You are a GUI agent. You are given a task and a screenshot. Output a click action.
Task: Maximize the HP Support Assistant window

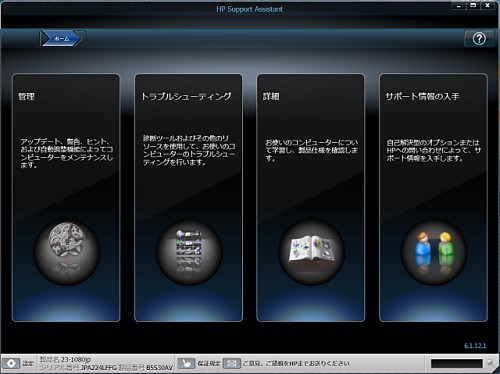tap(473, 6)
